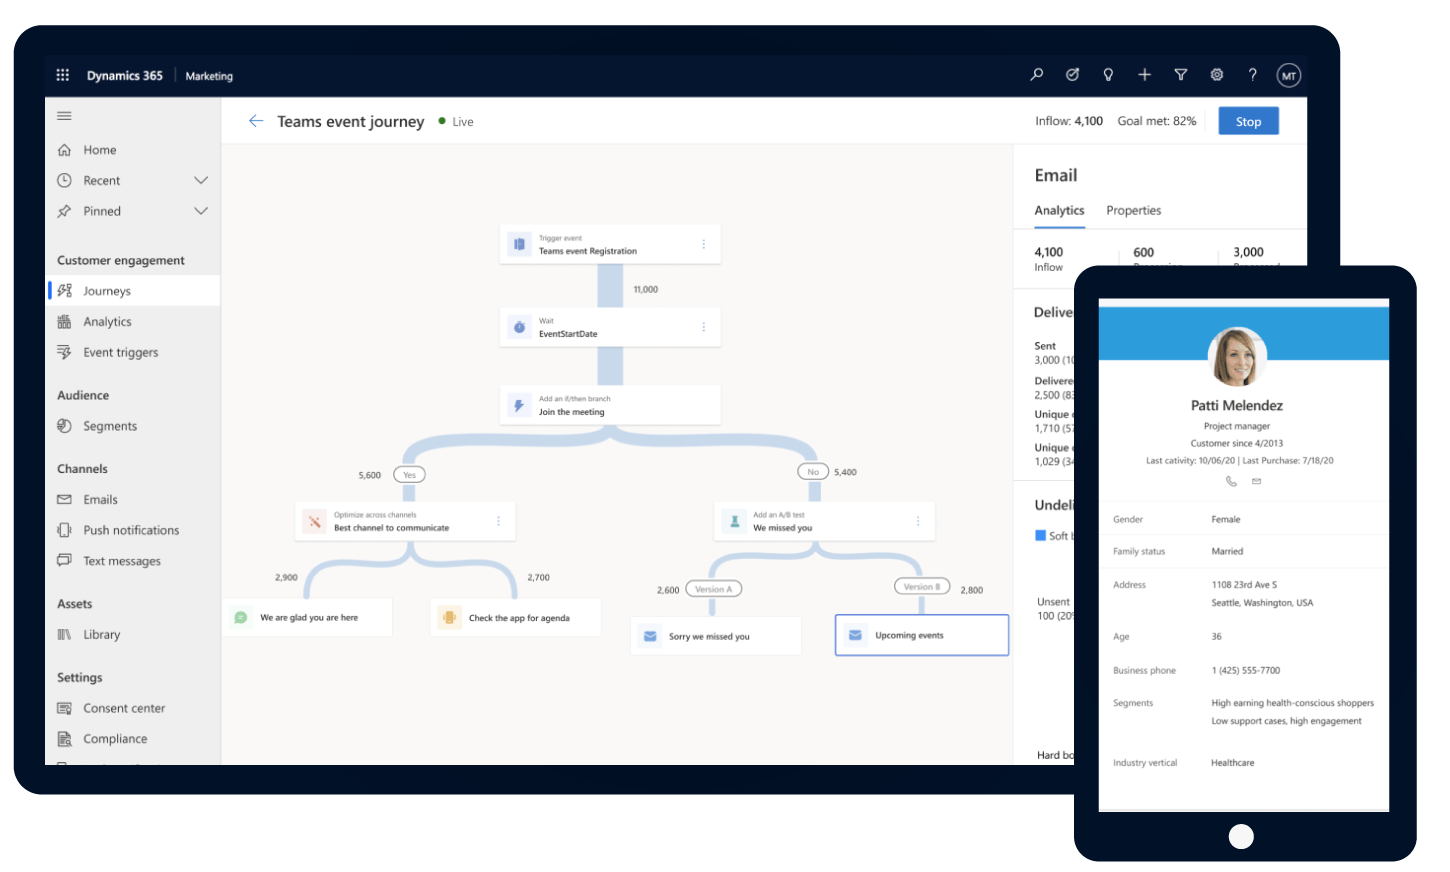Select the Join the meeting branch tile
Viewport: 1450px width, 872px height.
tap(610, 405)
